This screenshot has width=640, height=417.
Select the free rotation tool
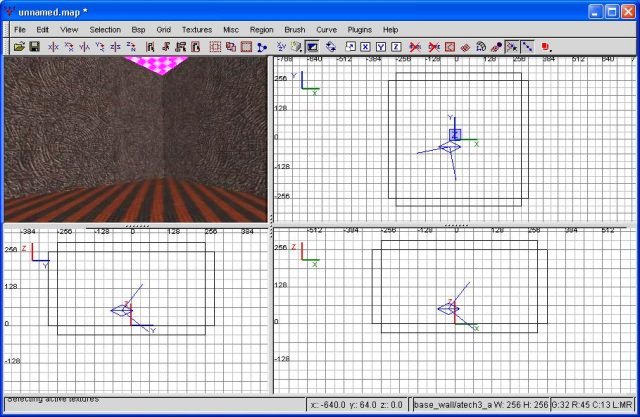click(x=331, y=47)
